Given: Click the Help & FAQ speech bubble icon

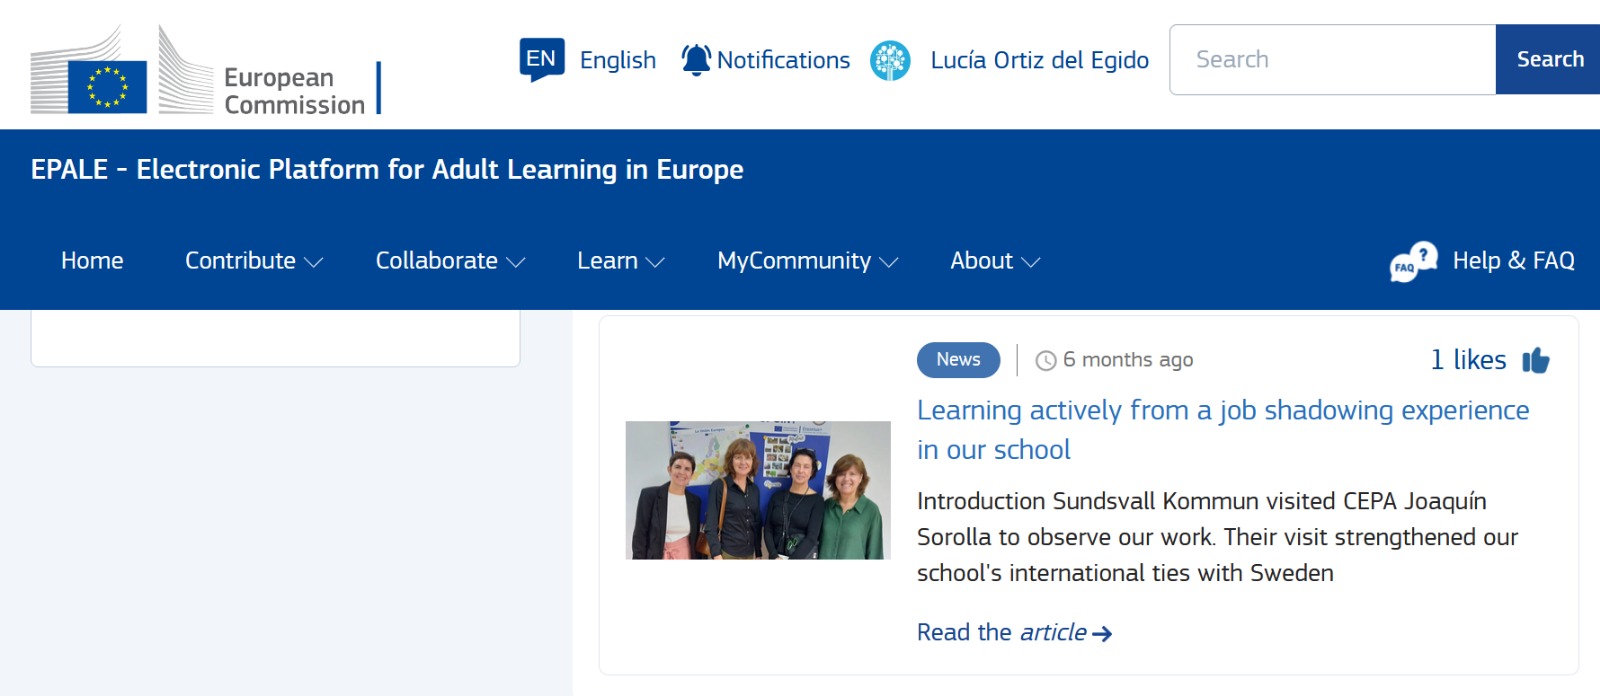Looking at the screenshot, I should 1413,262.
